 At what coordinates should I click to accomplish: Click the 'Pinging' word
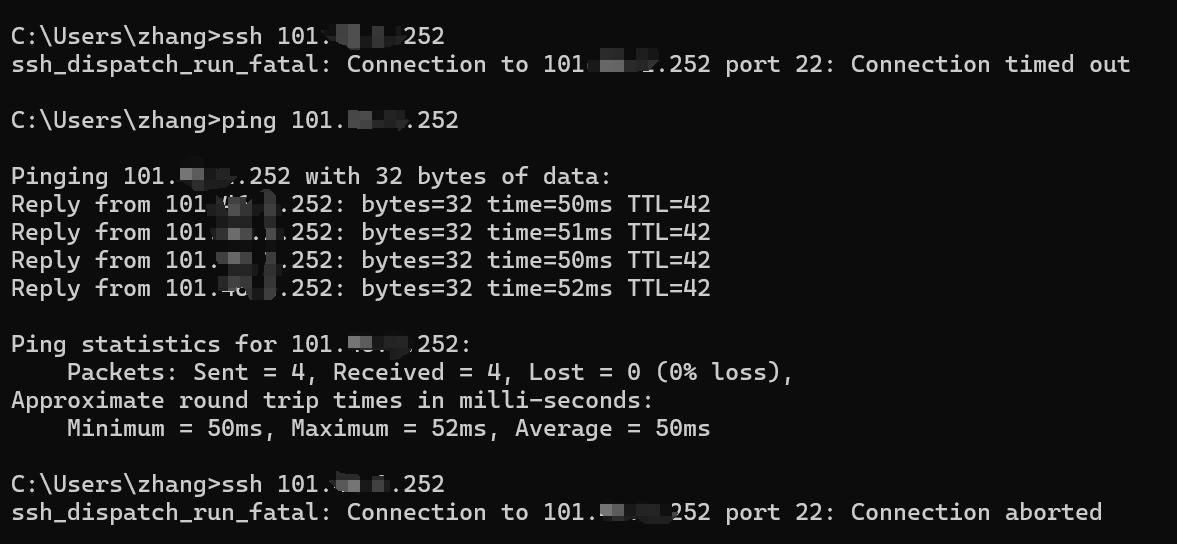click(60, 177)
